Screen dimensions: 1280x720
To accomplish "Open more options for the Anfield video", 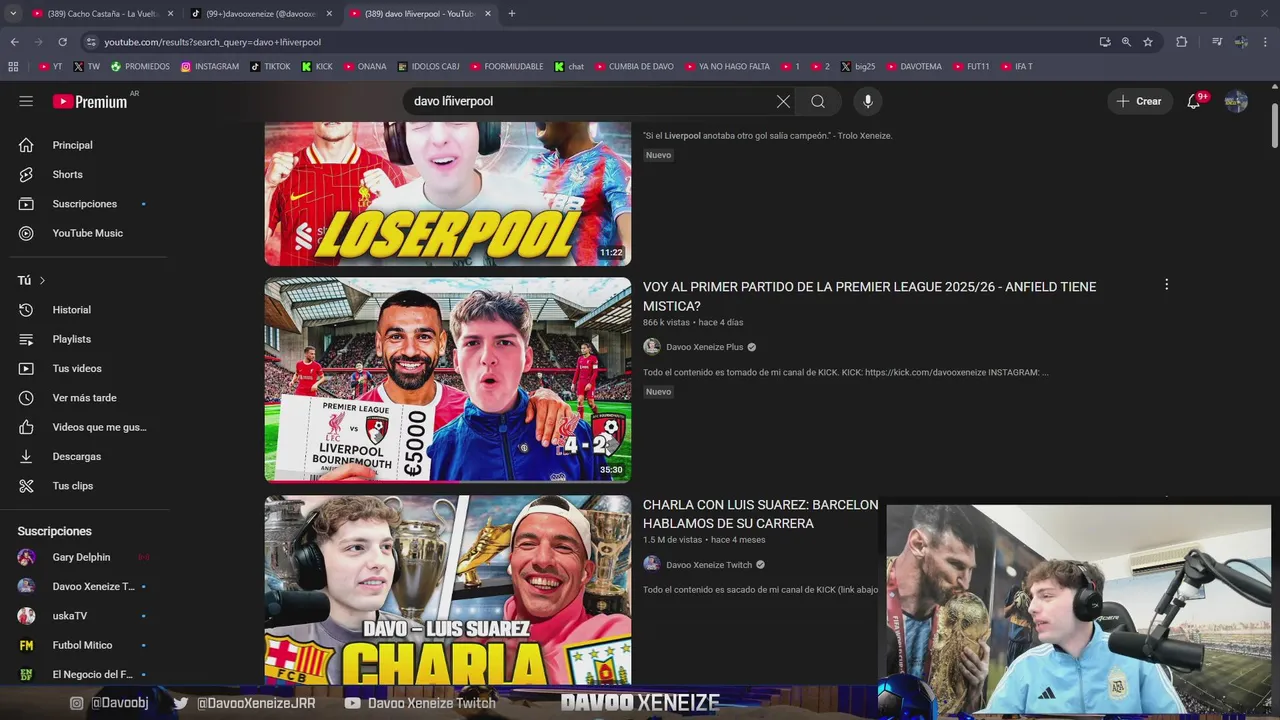I will point(1166,285).
